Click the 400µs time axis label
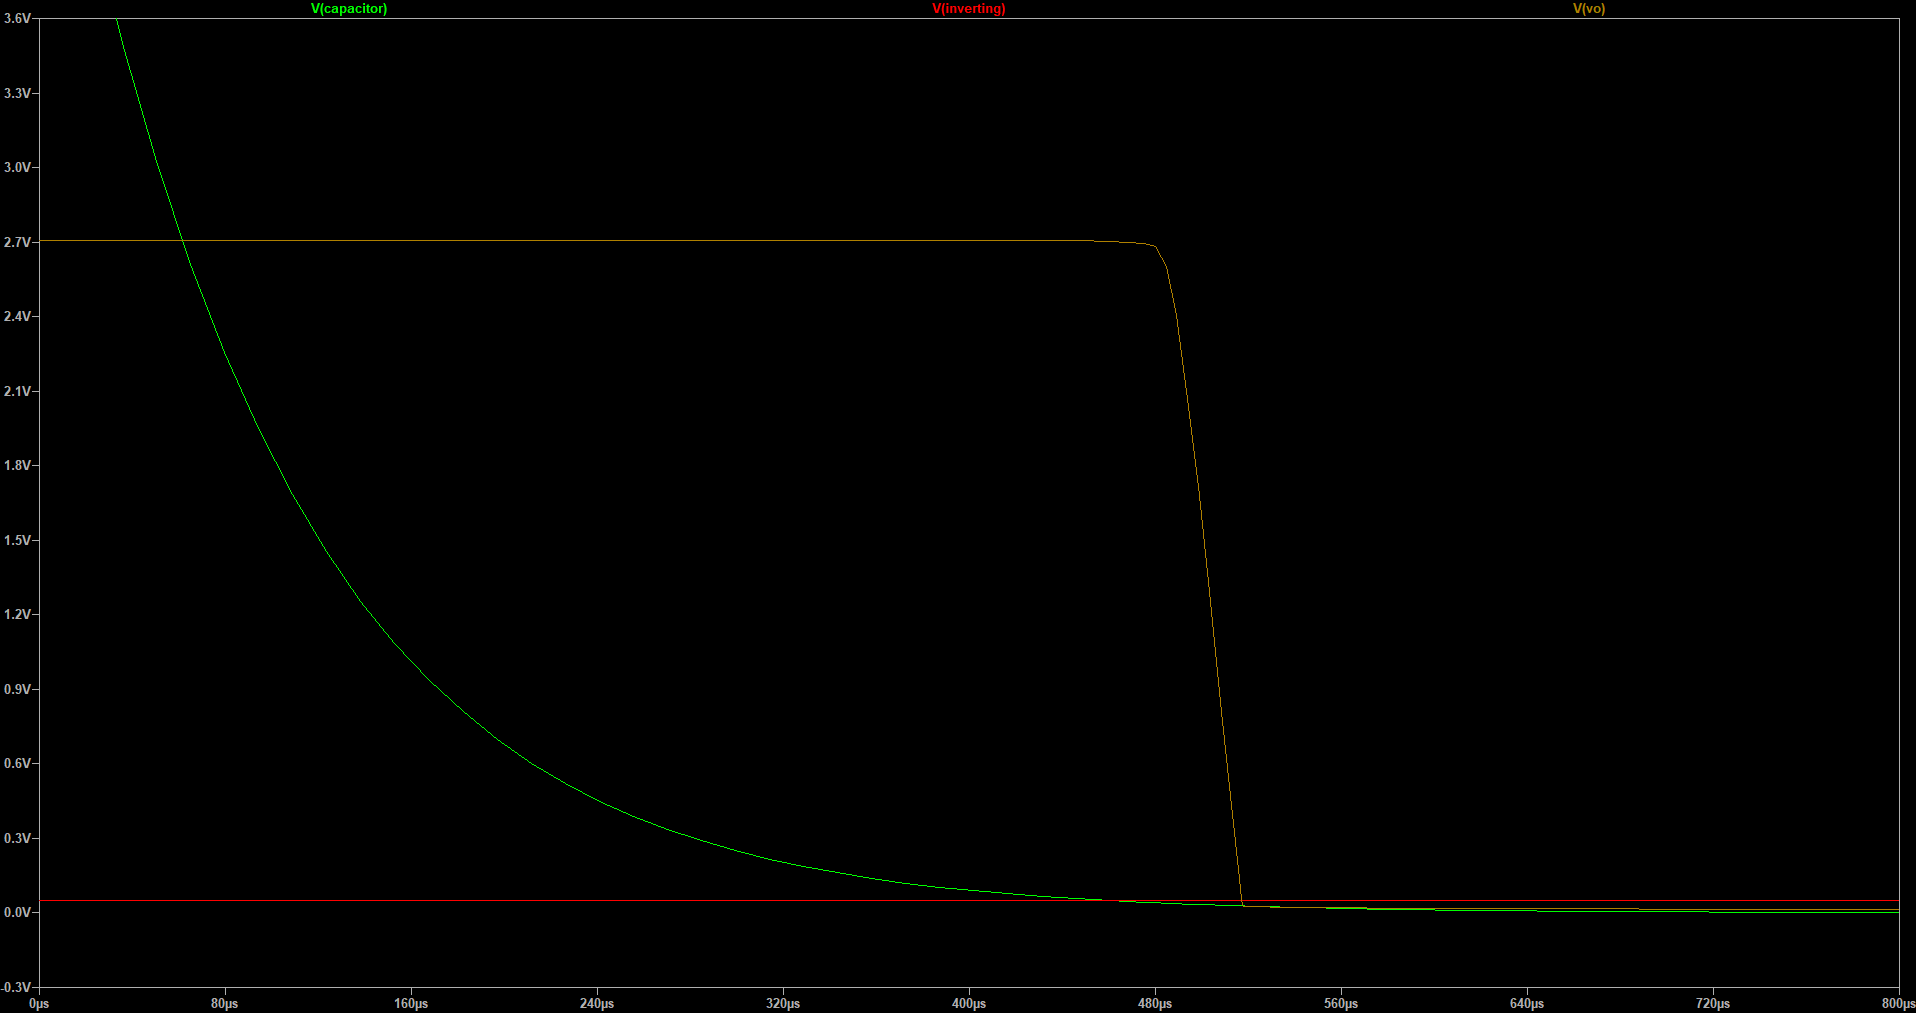The height and width of the screenshot is (1013, 1916). tap(969, 1003)
